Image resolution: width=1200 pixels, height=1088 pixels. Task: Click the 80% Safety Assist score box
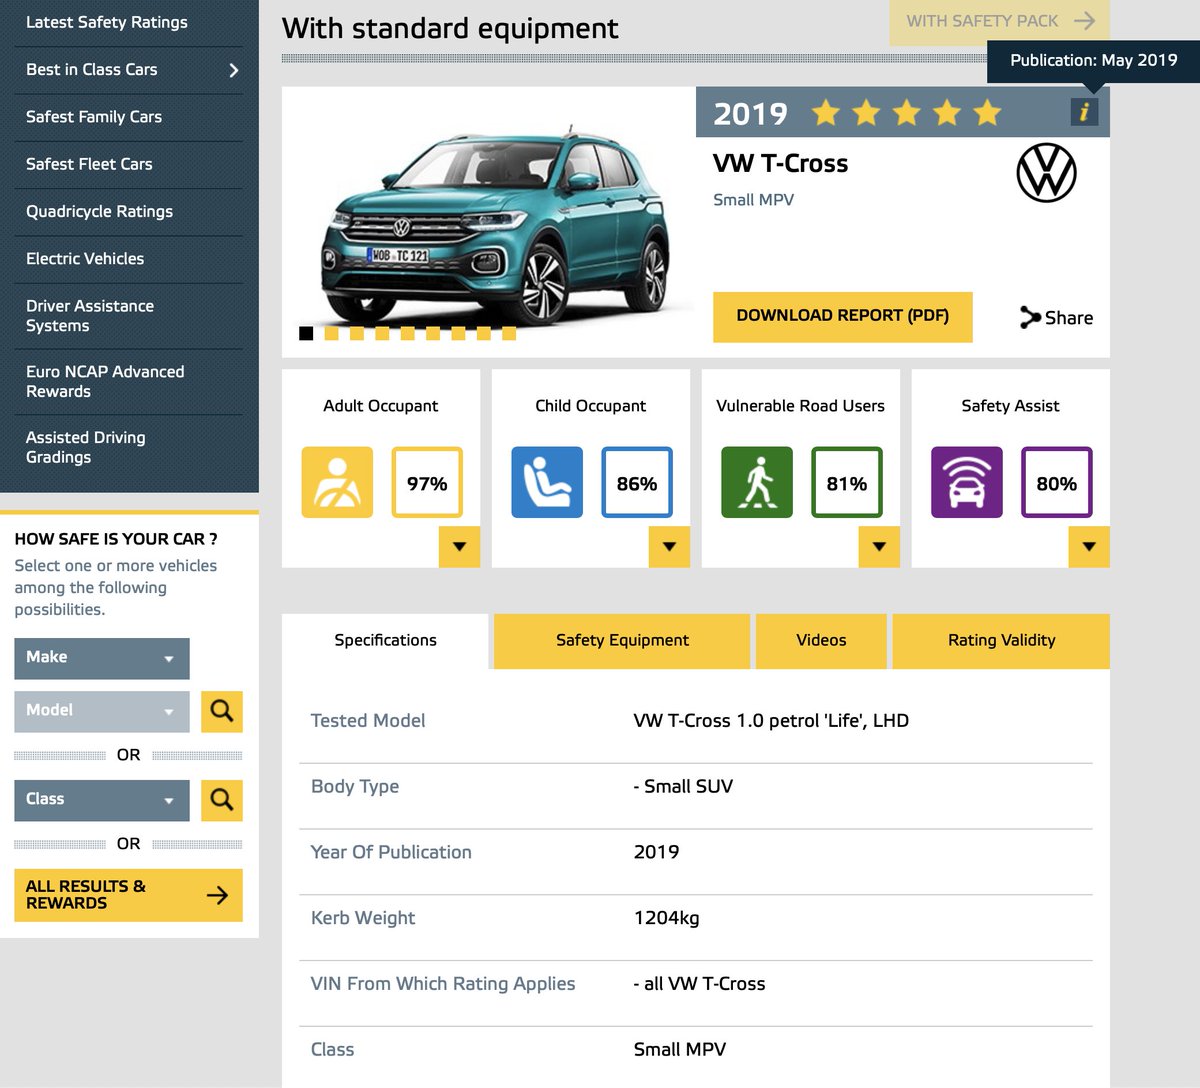tap(1057, 483)
